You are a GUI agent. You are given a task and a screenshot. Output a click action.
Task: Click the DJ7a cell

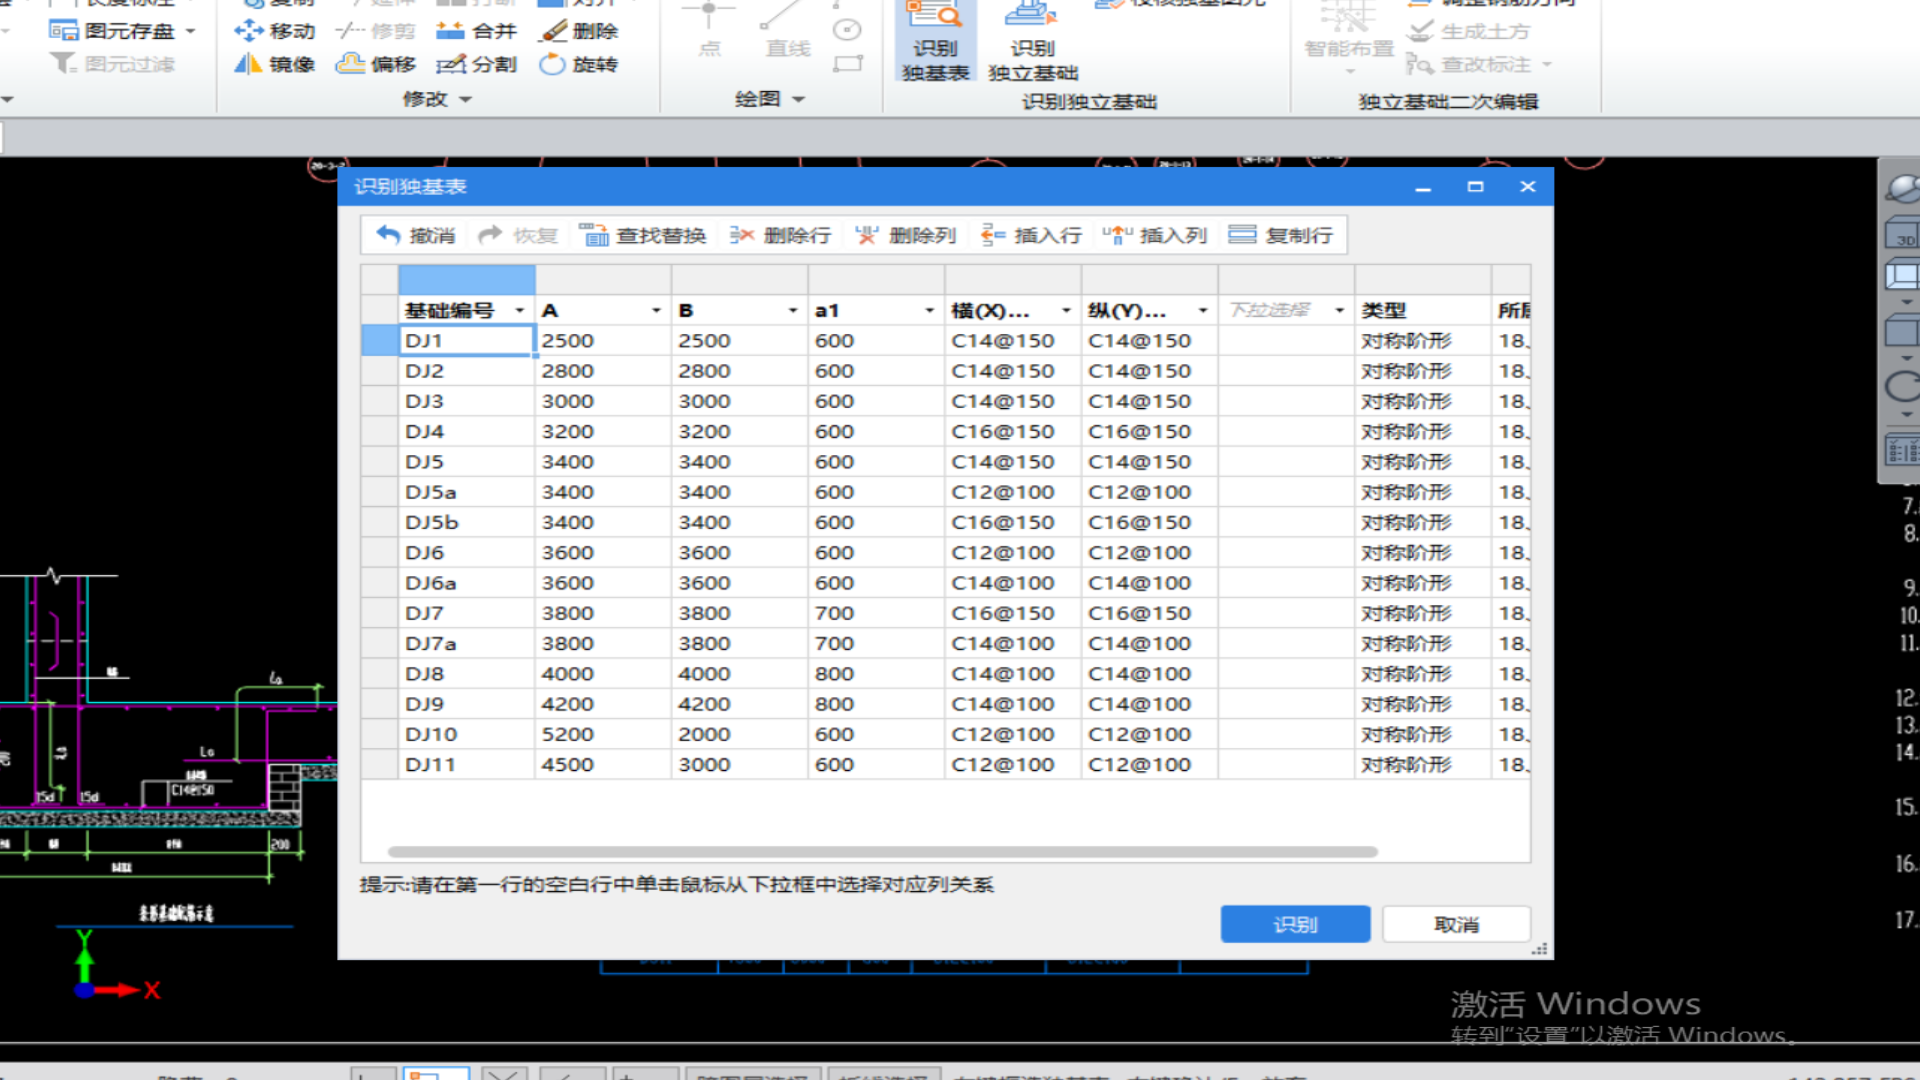(x=466, y=643)
